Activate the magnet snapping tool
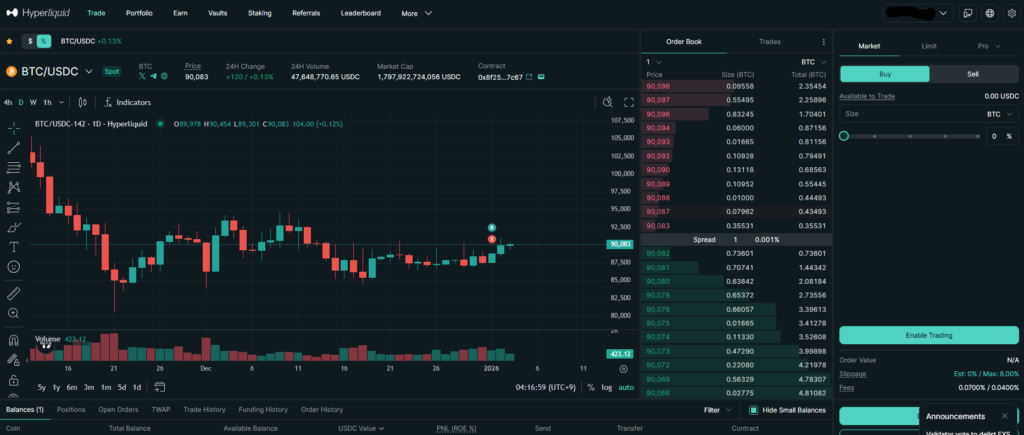 [14, 339]
